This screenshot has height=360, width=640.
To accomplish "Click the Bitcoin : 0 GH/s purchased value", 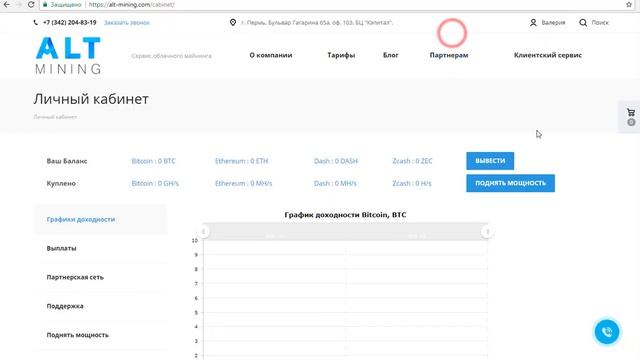I will click(155, 183).
